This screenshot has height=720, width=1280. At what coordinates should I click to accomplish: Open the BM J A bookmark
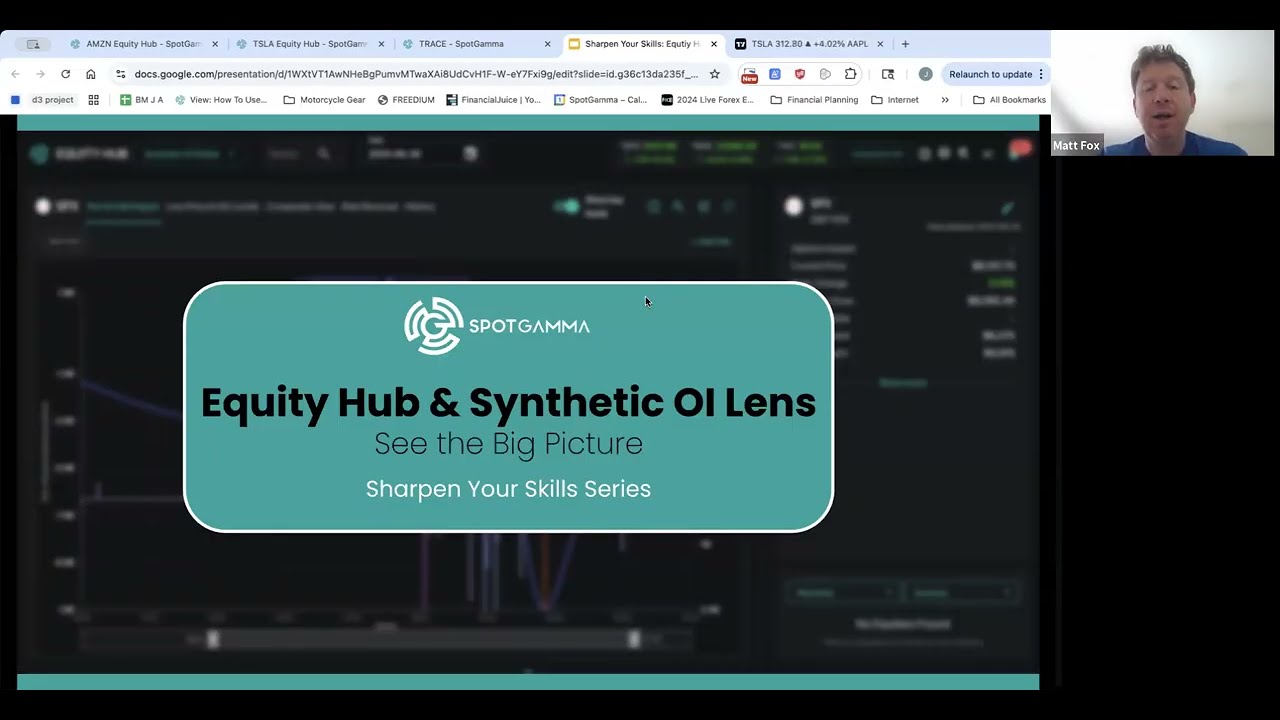coord(141,100)
